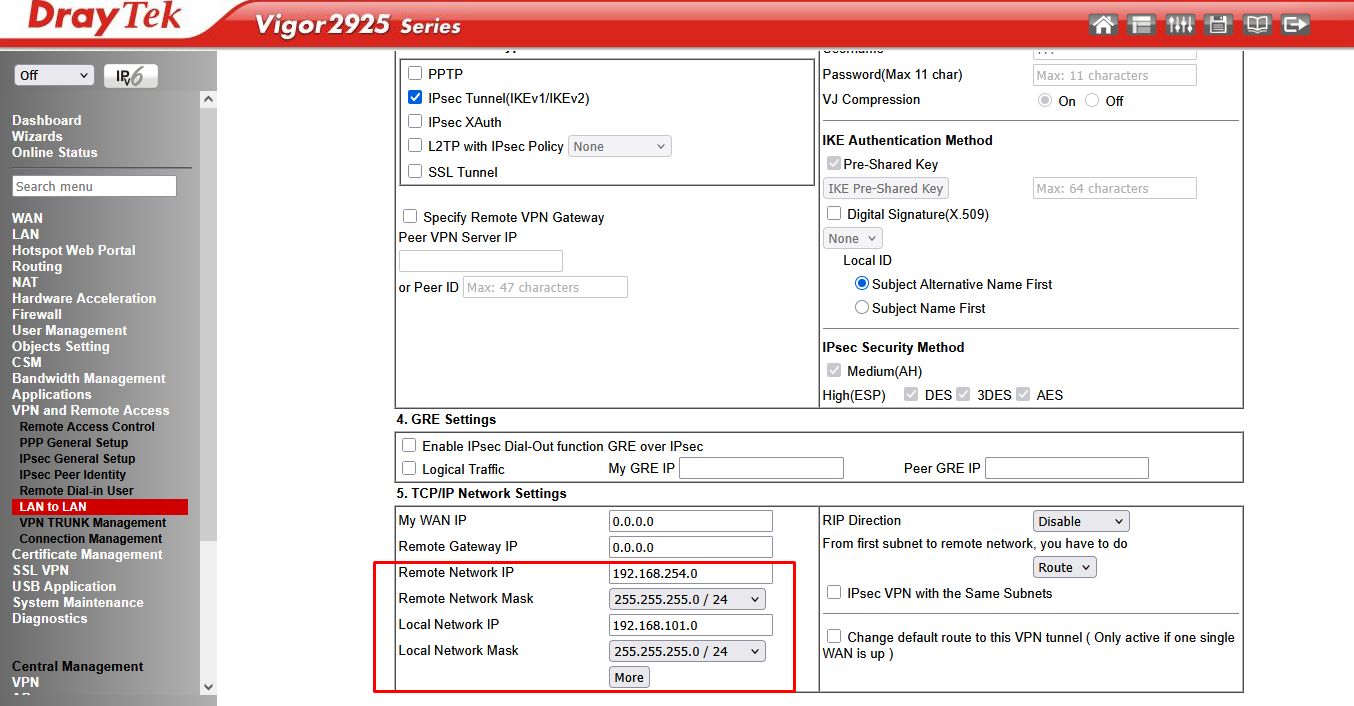Image resolution: width=1354 pixels, height=706 pixels.
Task: Click the sliders settings icon in header
Action: [x=1180, y=25]
